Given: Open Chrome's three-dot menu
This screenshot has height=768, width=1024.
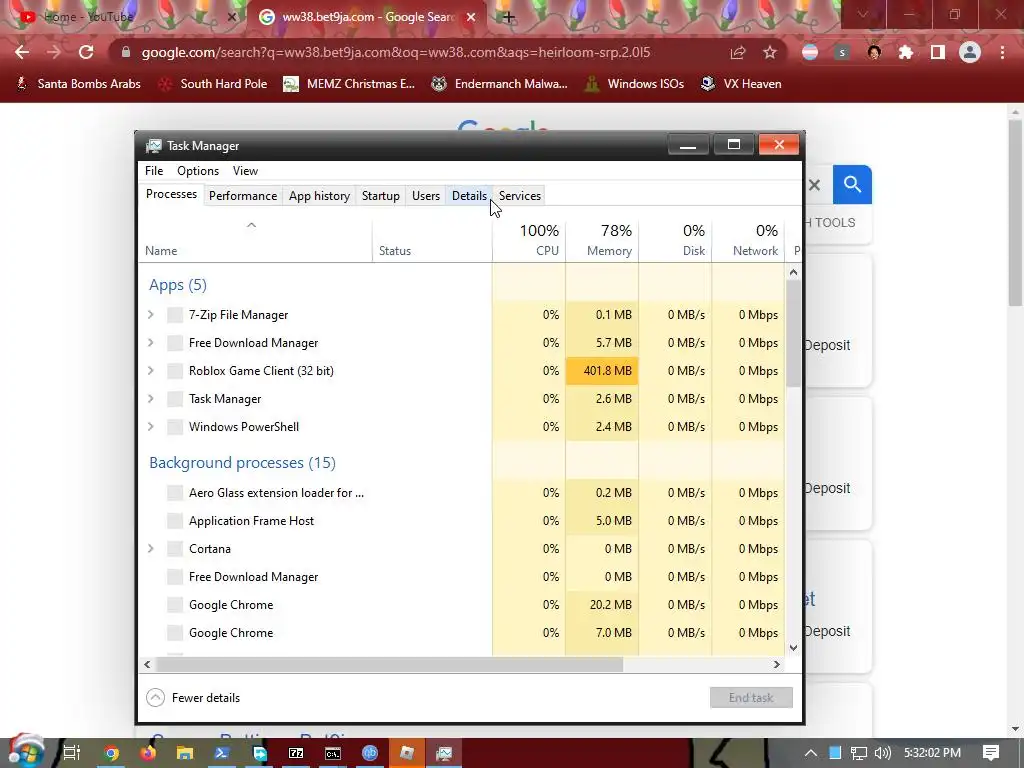Looking at the screenshot, I should (1002, 52).
